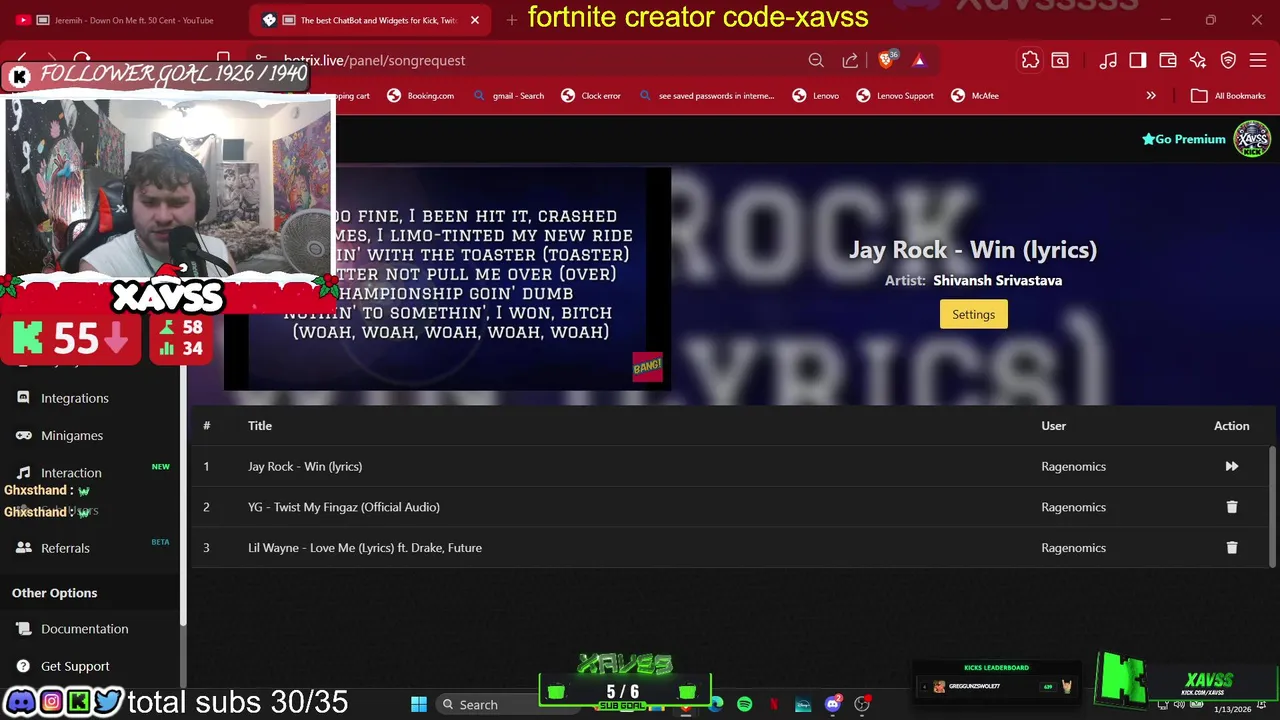The width and height of the screenshot is (1280, 720).
Task: Open the Booking.com bookmark
Action: click(x=421, y=96)
